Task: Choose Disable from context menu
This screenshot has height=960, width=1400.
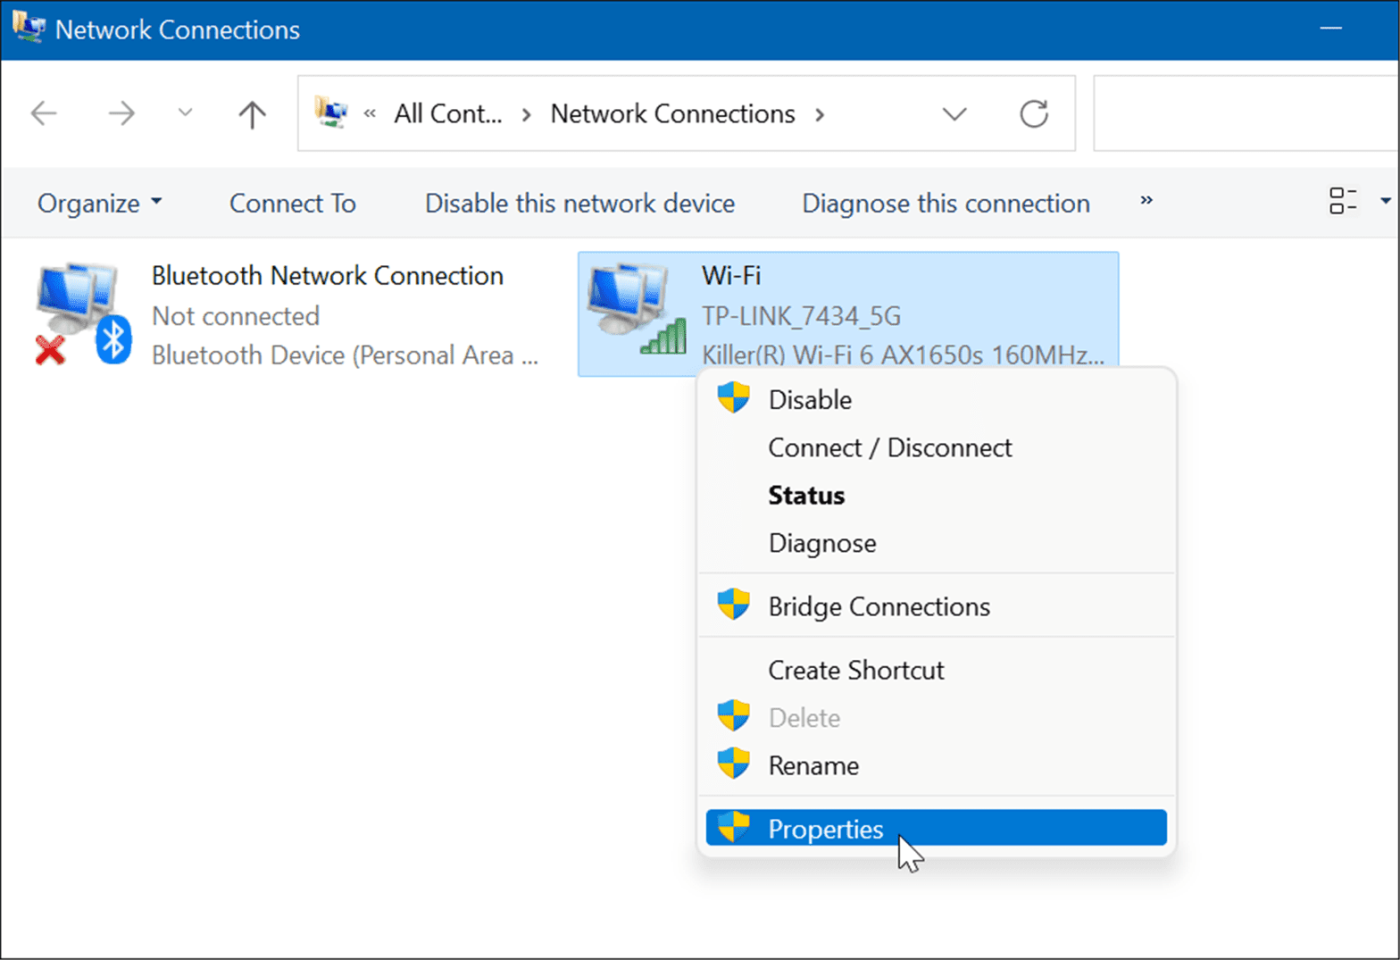Action: click(x=936, y=399)
